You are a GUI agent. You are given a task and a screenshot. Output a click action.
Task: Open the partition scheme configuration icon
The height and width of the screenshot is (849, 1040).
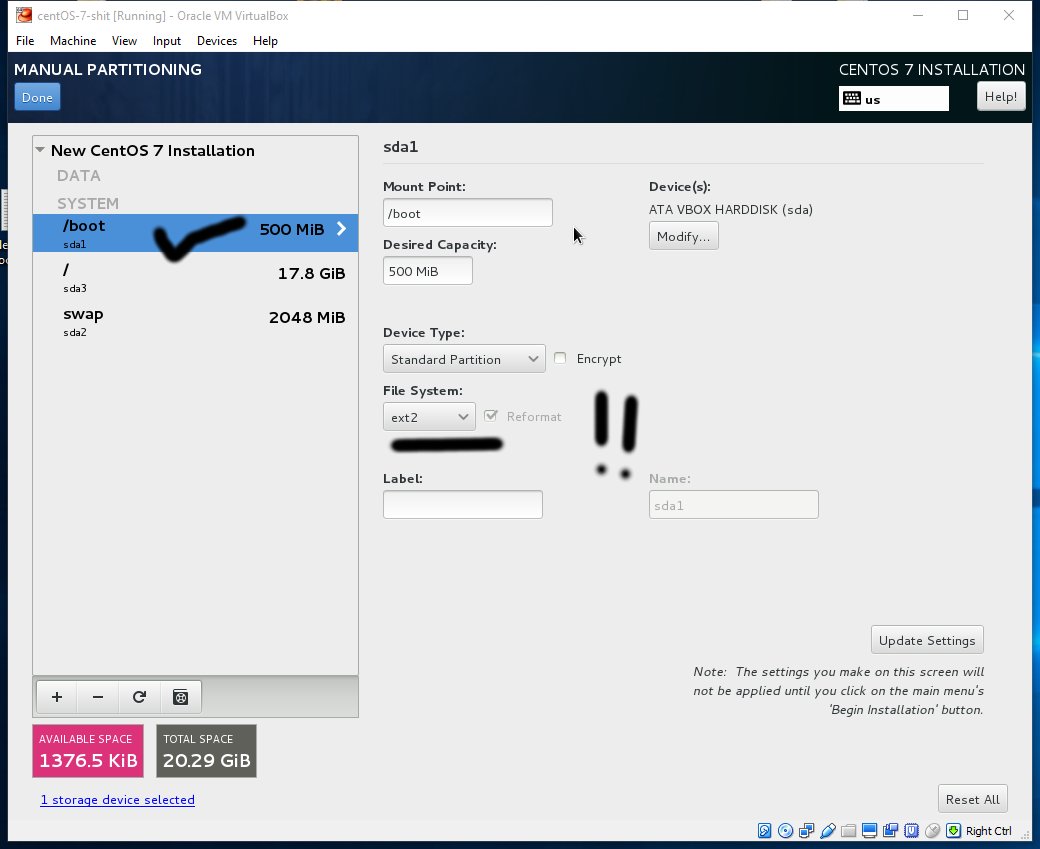180,696
